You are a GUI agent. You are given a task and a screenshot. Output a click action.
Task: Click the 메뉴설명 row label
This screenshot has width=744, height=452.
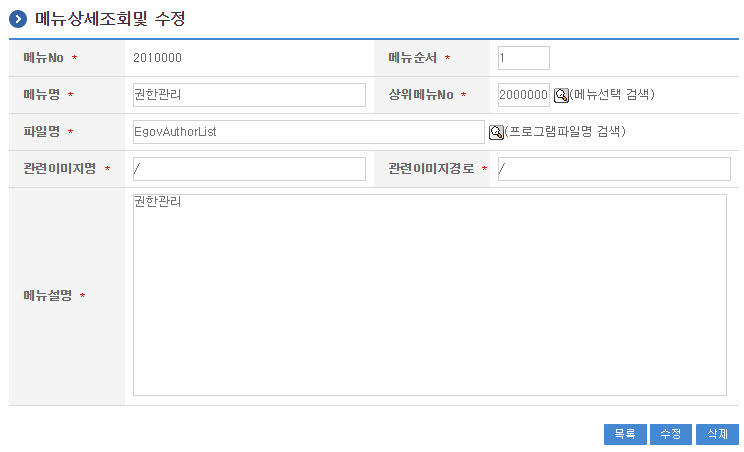(47, 296)
